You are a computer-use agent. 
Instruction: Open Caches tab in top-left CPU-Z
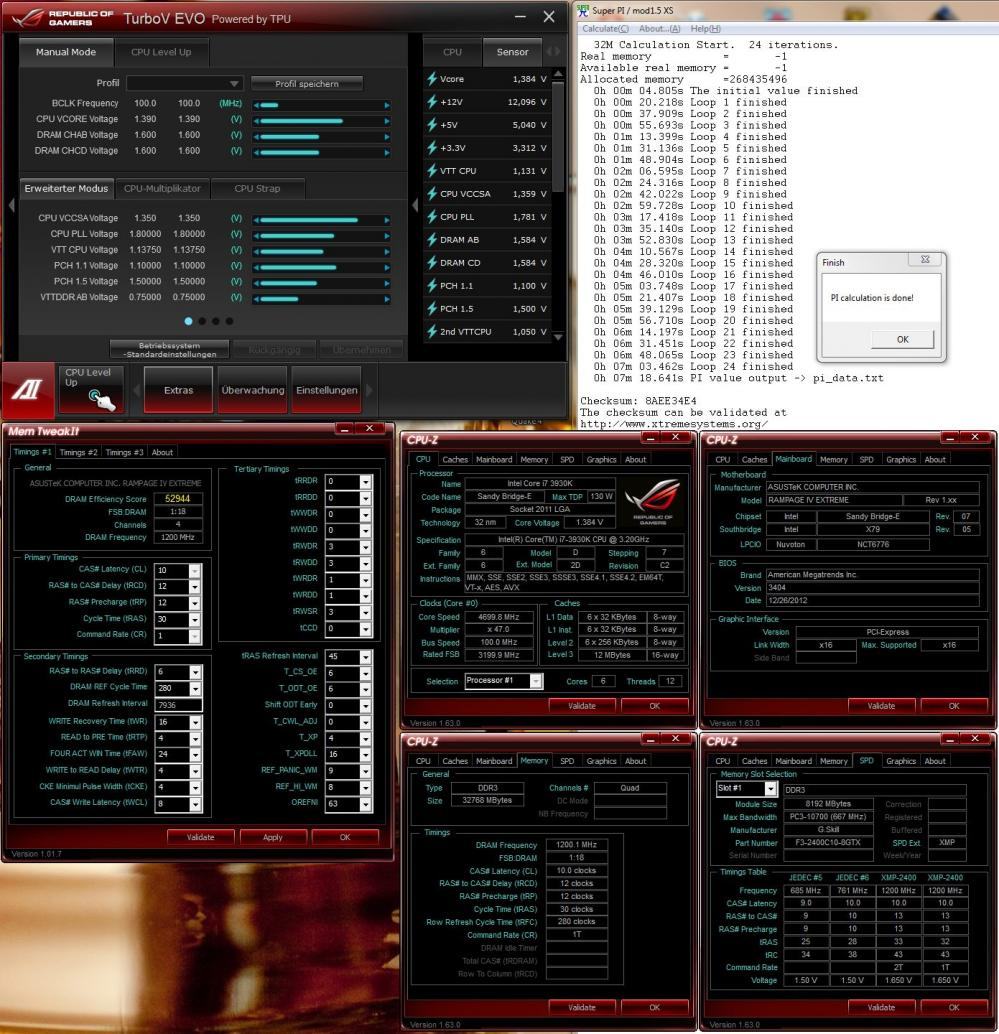tap(455, 460)
